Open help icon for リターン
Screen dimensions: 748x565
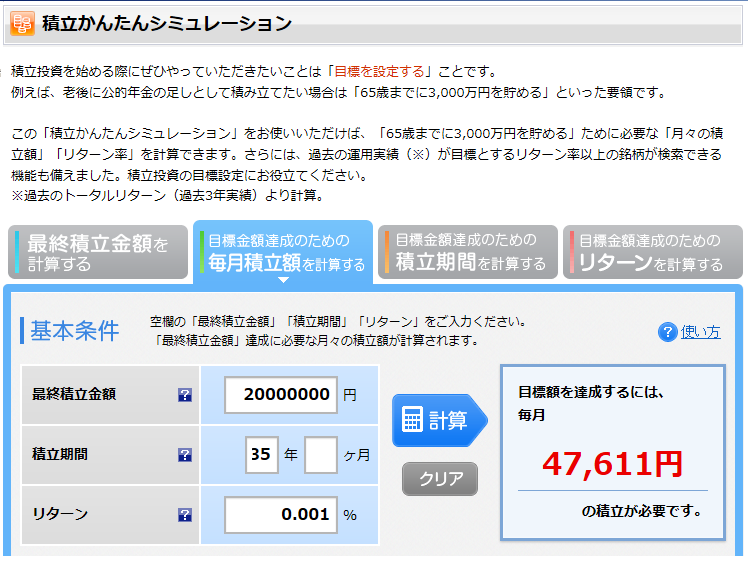point(185,515)
